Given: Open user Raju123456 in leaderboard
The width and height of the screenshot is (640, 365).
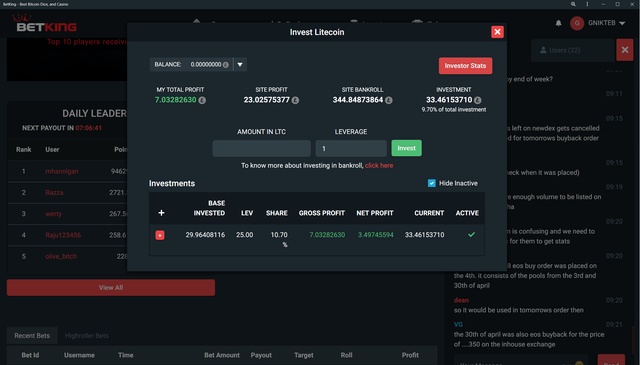Looking at the screenshot, I should click(63, 235).
